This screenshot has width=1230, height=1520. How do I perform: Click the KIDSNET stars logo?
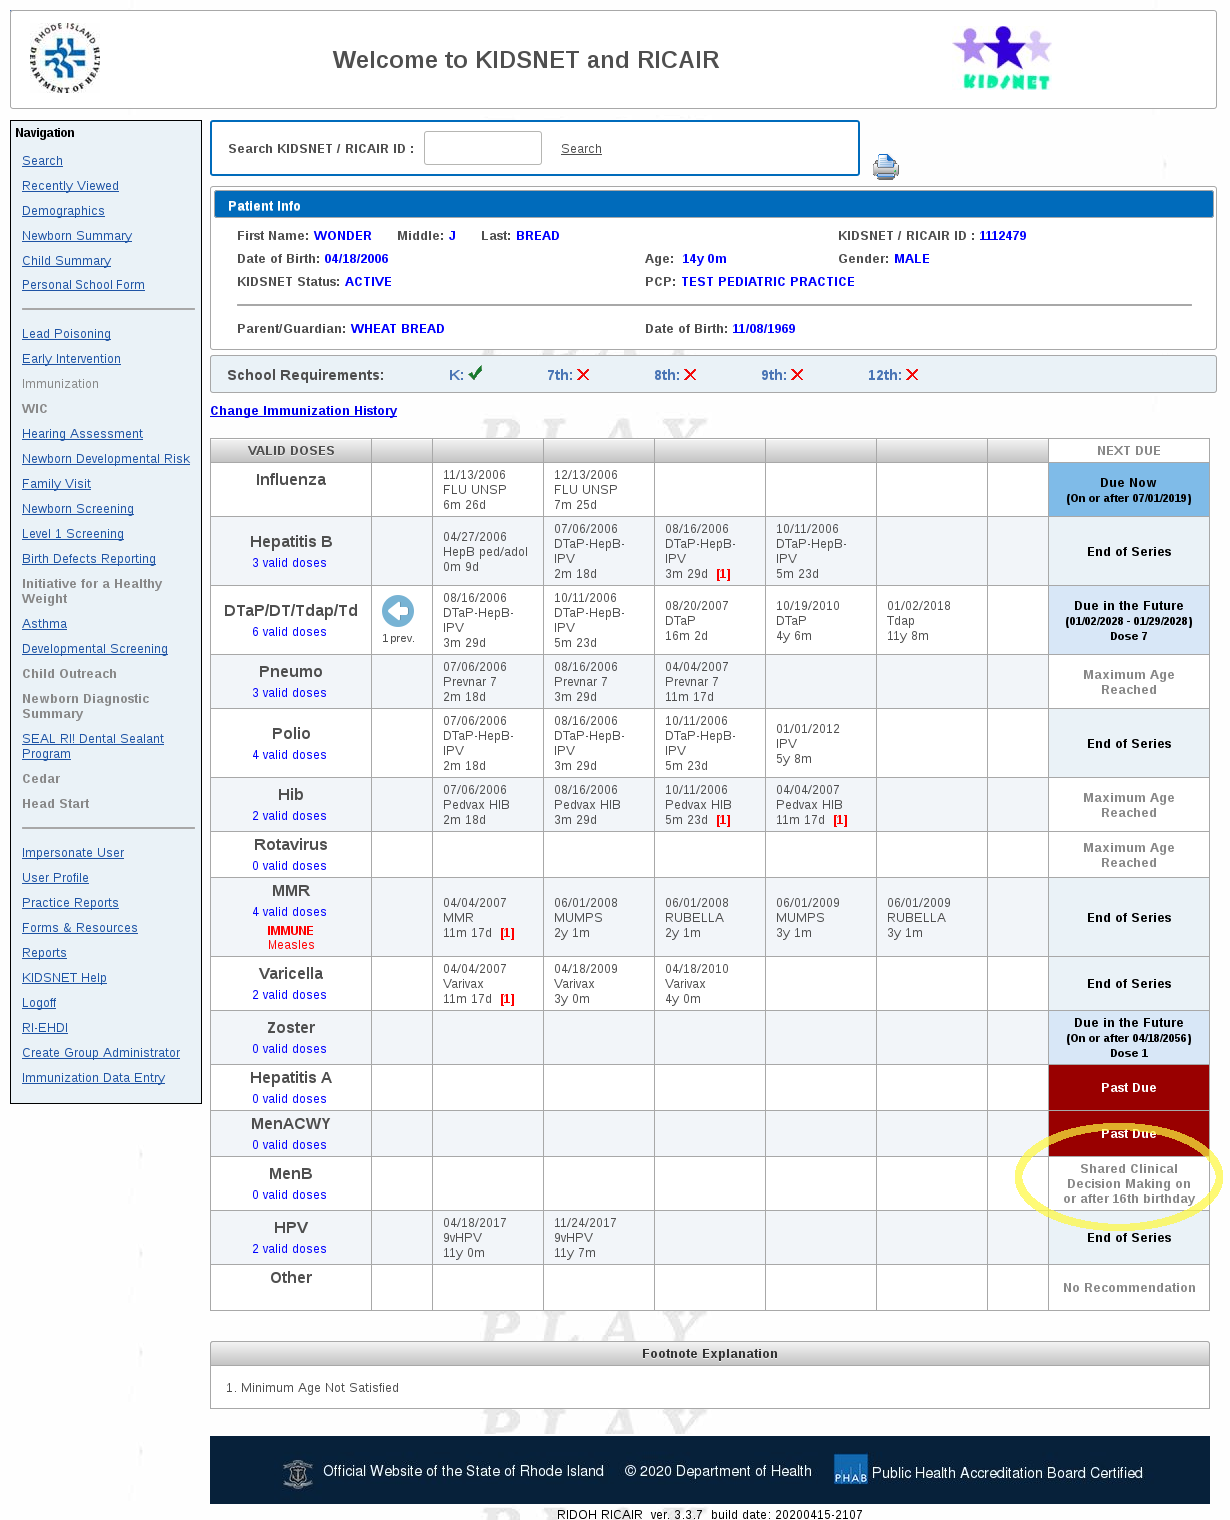click(x=1003, y=58)
